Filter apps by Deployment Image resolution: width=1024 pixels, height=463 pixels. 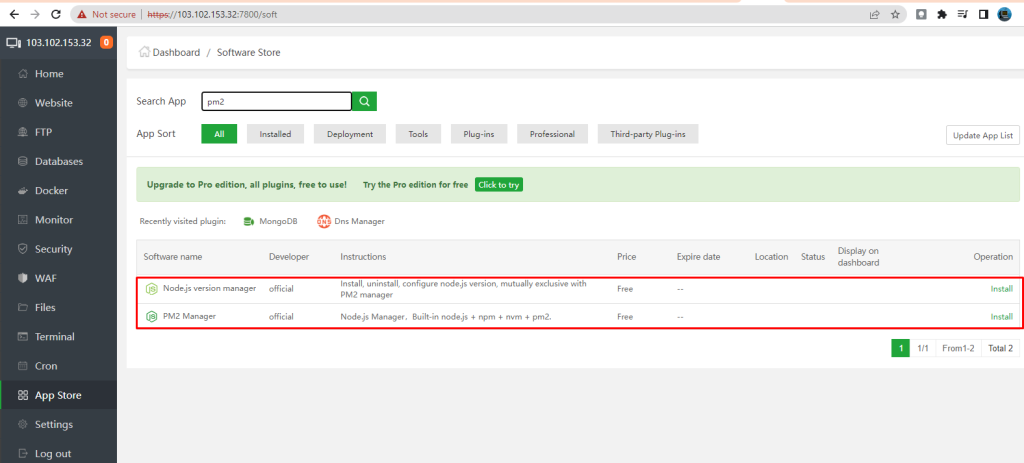pos(350,134)
